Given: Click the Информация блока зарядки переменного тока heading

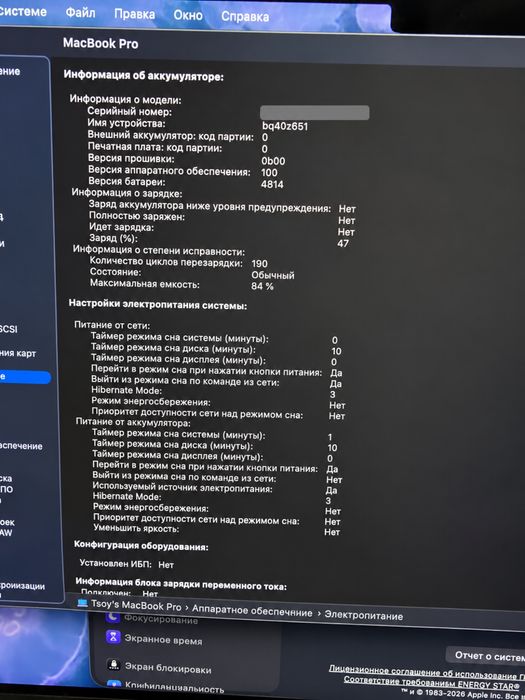Looking at the screenshot, I should (x=181, y=584).
